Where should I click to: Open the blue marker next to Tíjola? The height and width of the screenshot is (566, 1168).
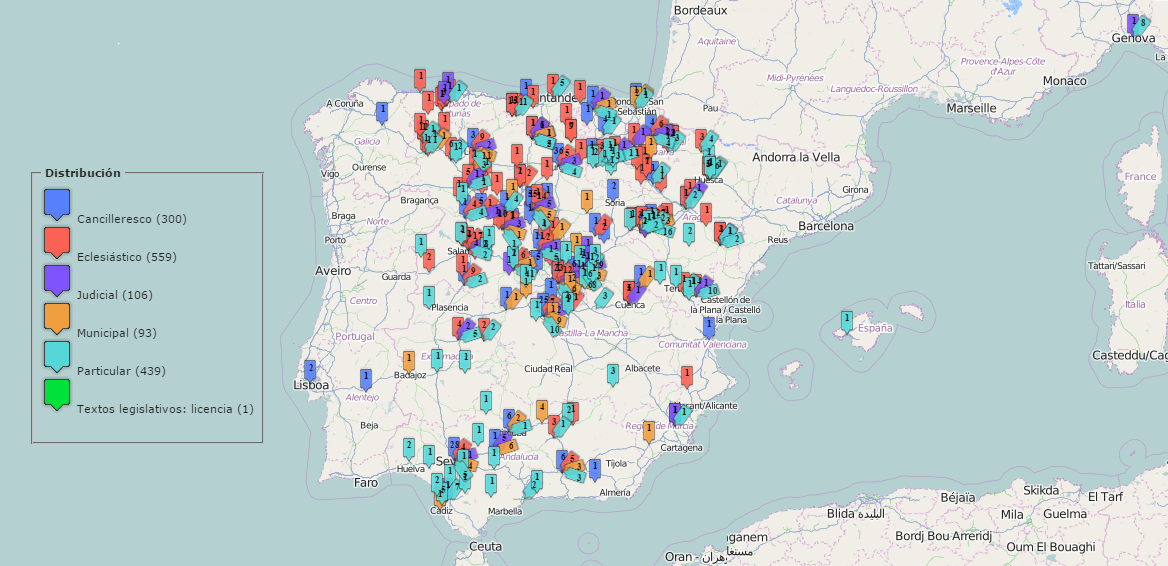(595, 468)
